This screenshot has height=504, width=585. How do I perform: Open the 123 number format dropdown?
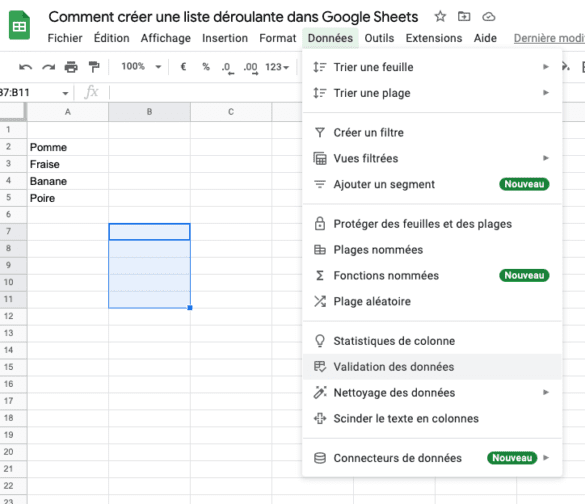277,67
